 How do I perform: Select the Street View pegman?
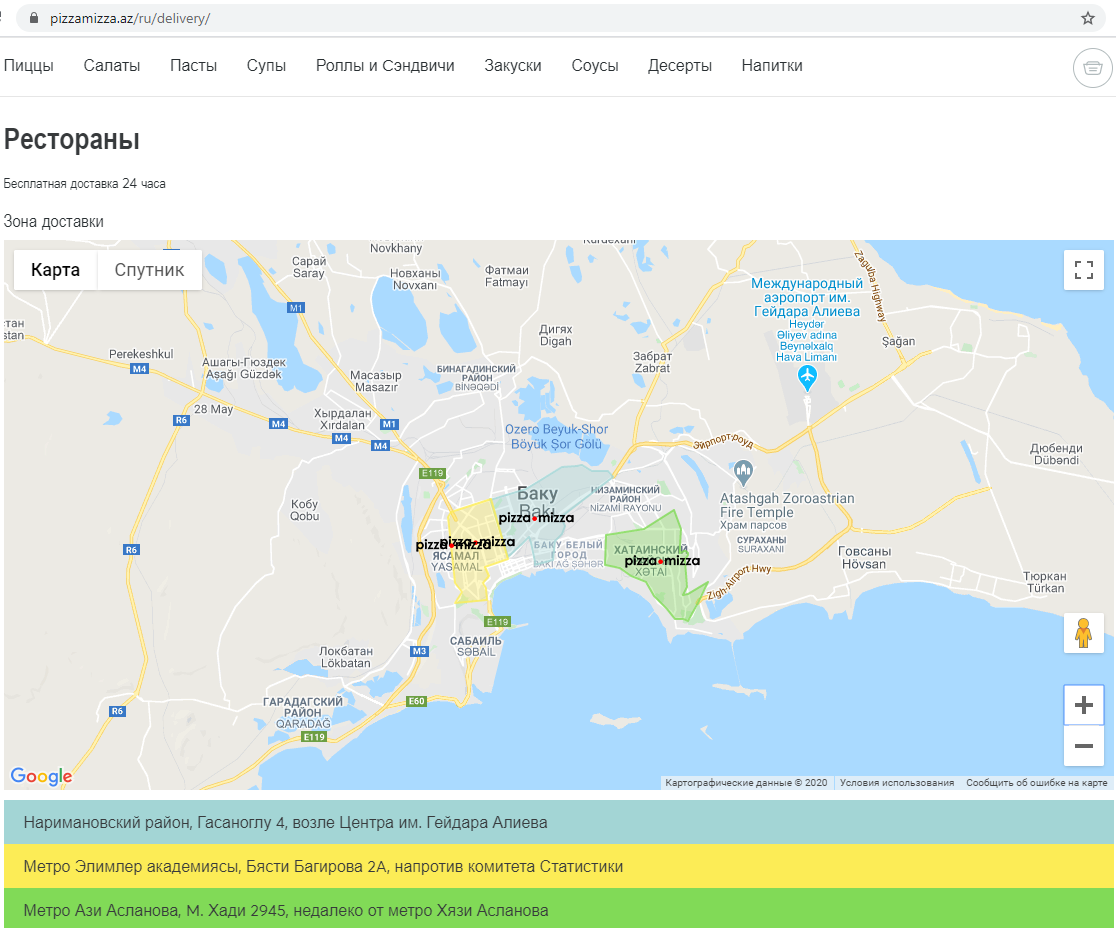coord(1083,633)
